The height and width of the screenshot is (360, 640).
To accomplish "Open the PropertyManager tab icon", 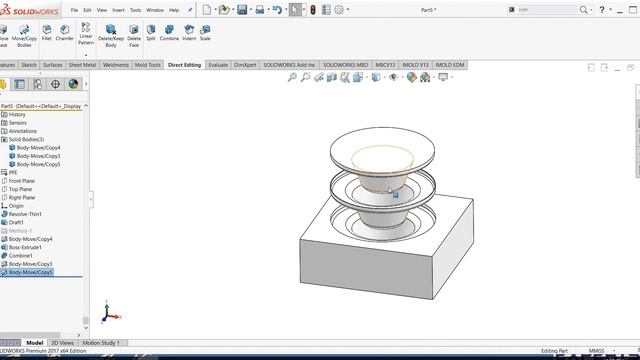I will [19, 84].
